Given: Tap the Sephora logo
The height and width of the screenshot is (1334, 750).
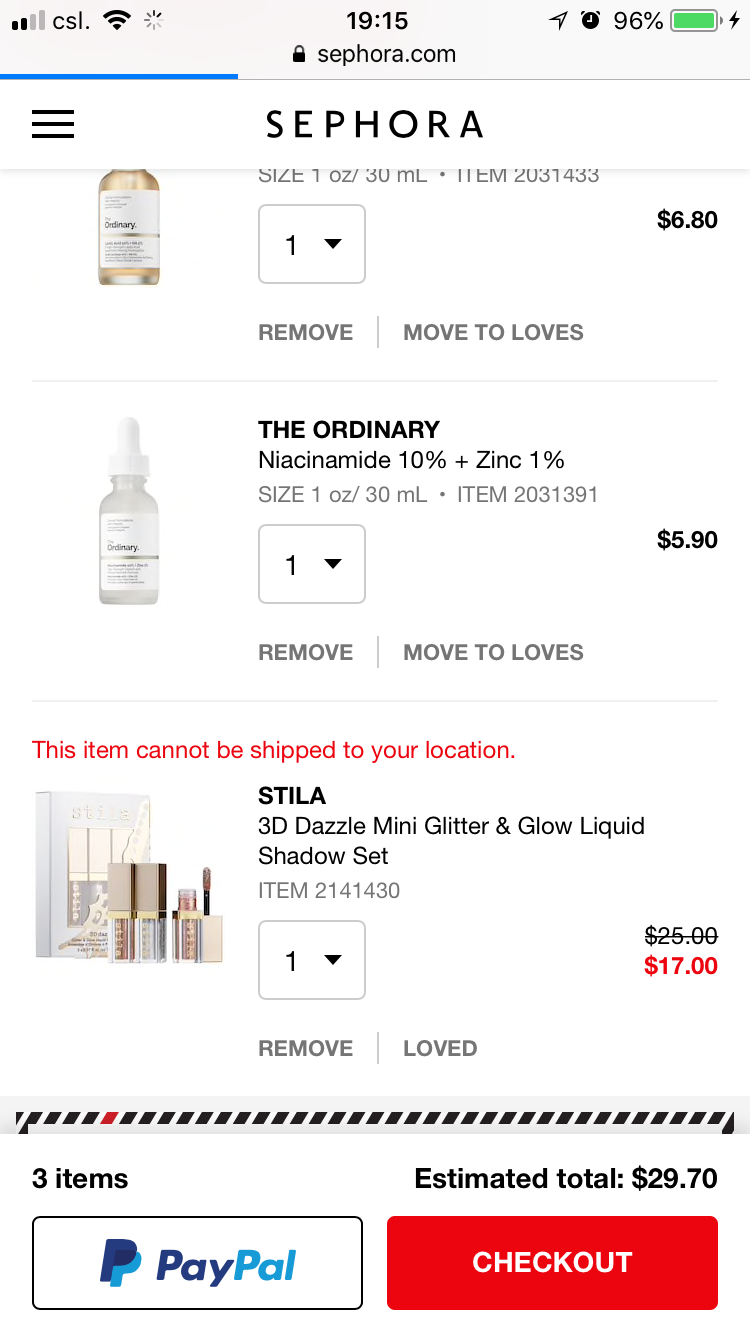Looking at the screenshot, I should click(374, 125).
